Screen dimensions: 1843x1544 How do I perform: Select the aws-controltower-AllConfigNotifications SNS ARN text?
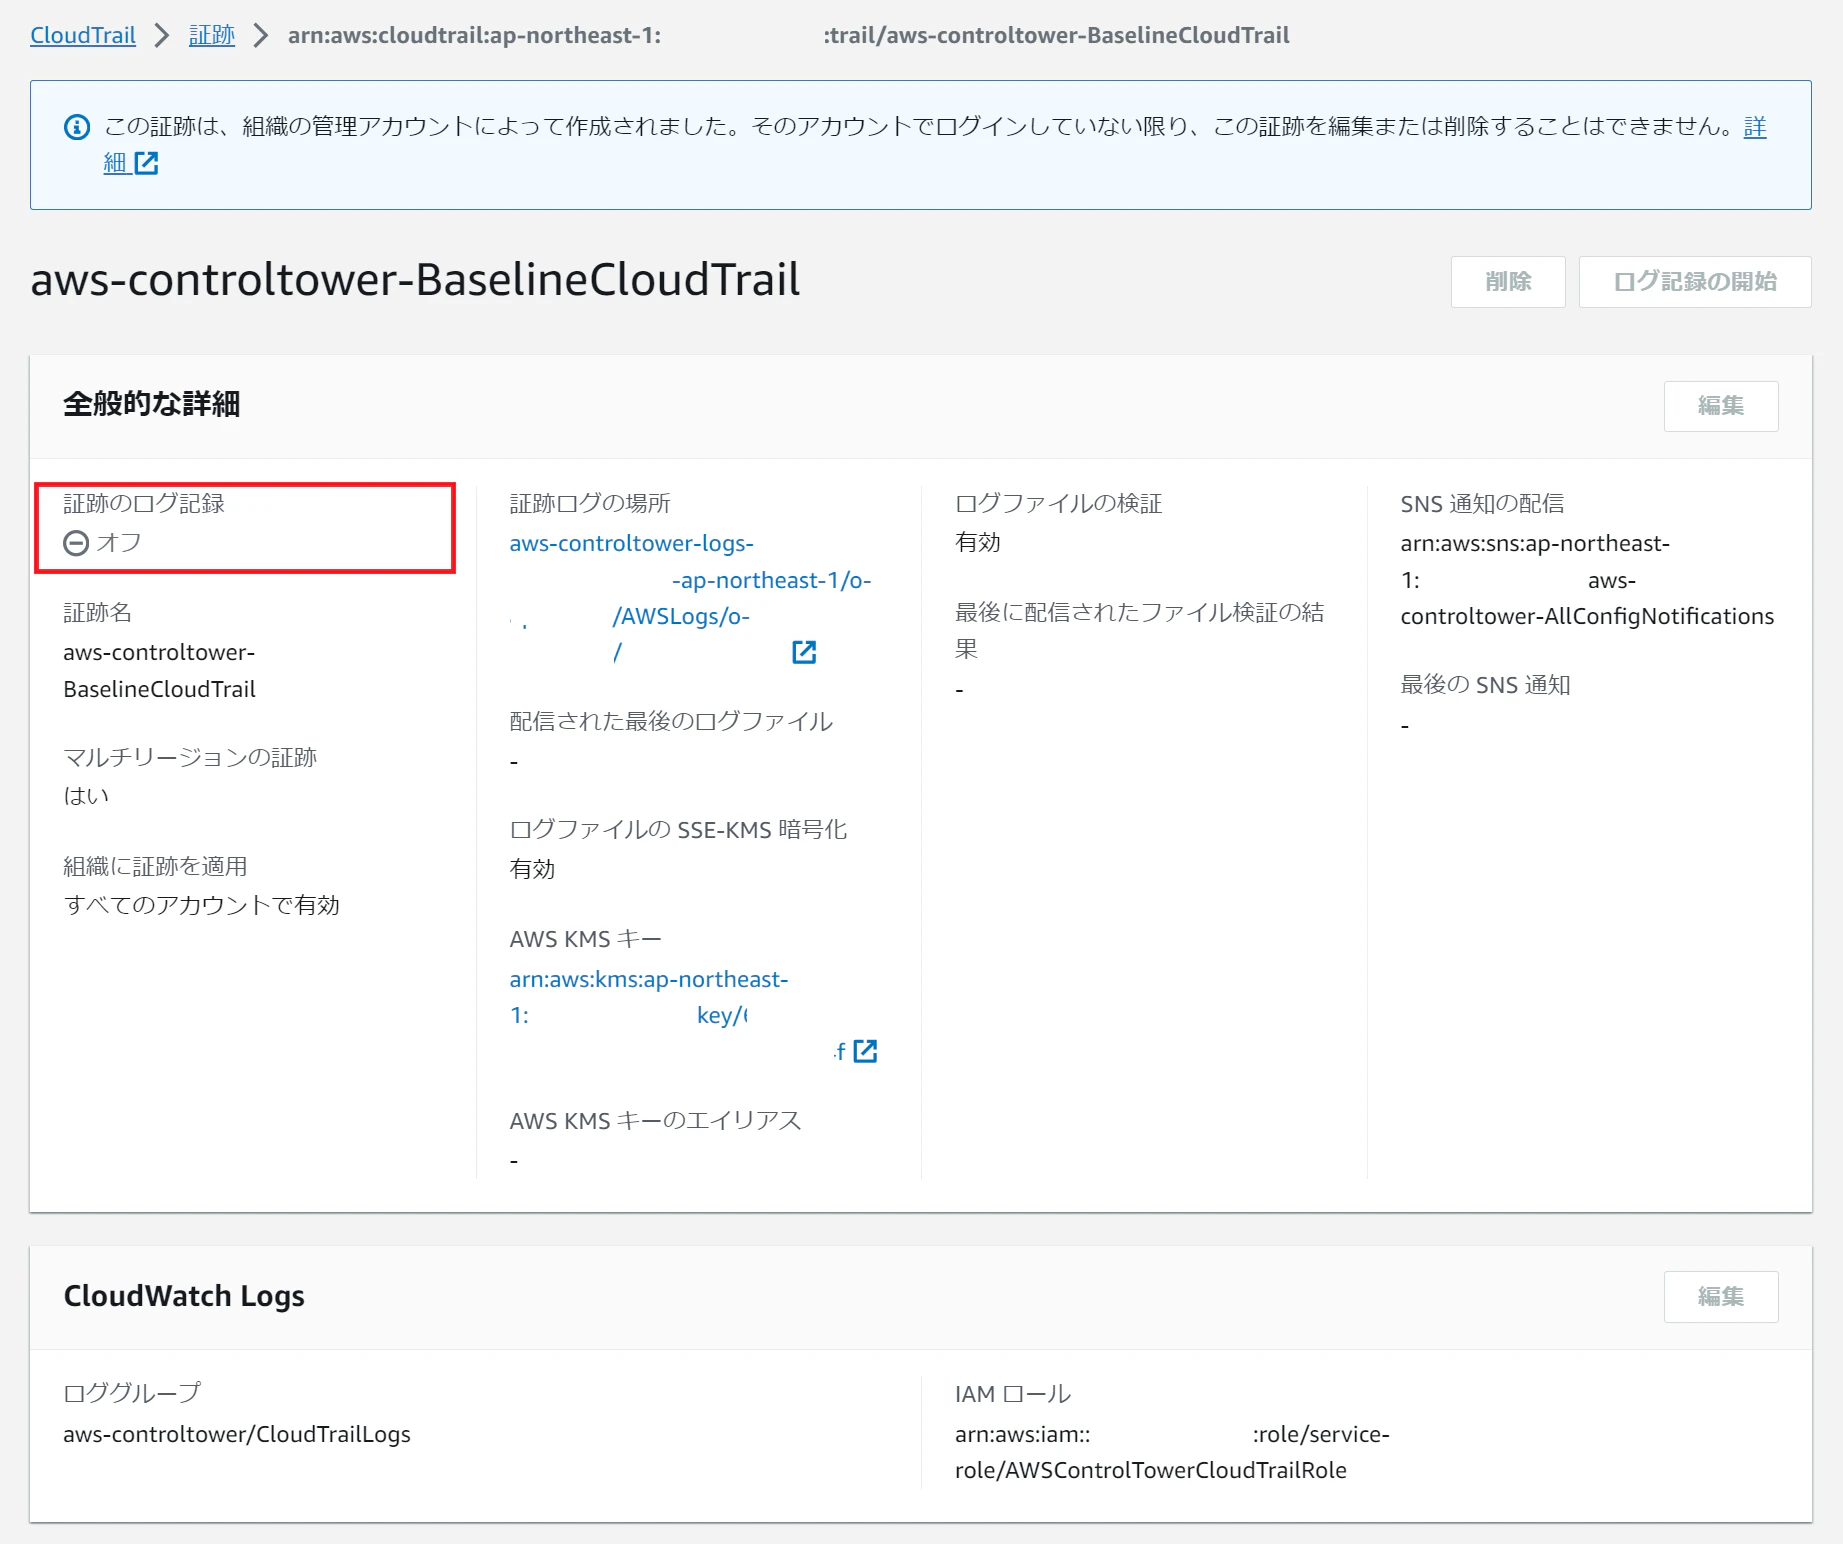click(x=1588, y=580)
